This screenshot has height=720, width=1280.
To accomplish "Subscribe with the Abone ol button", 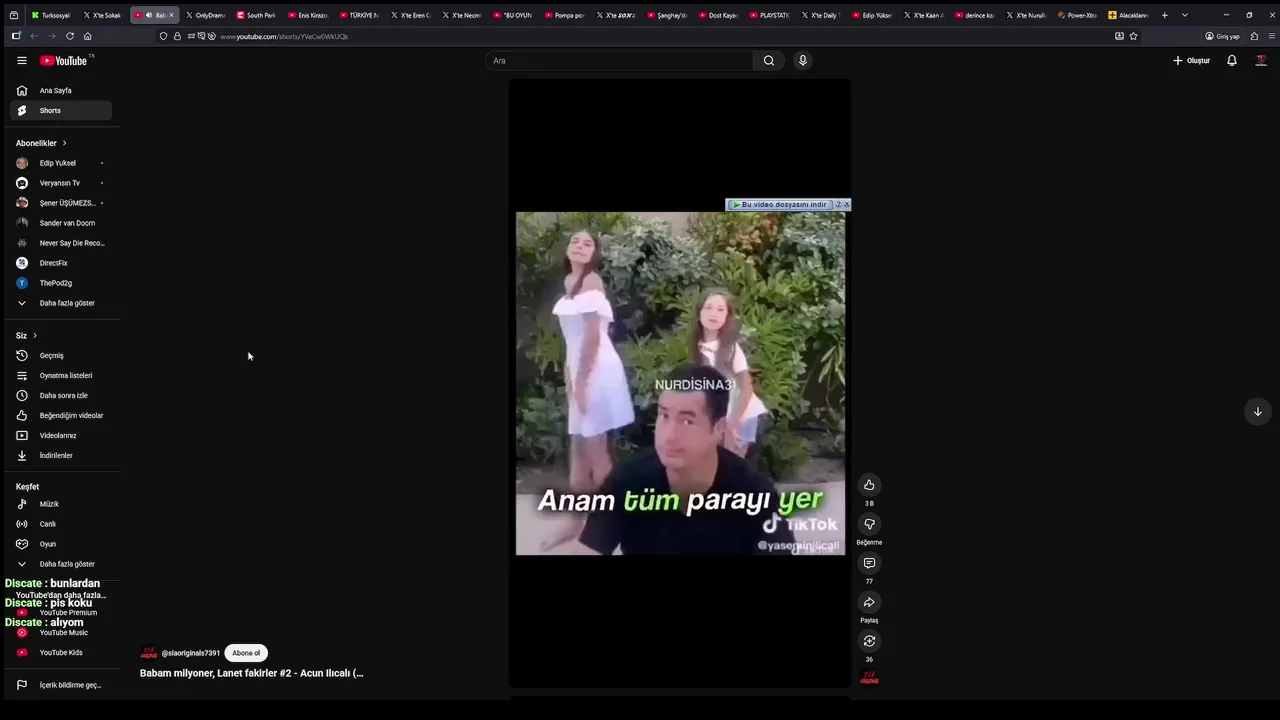I will click(246, 653).
